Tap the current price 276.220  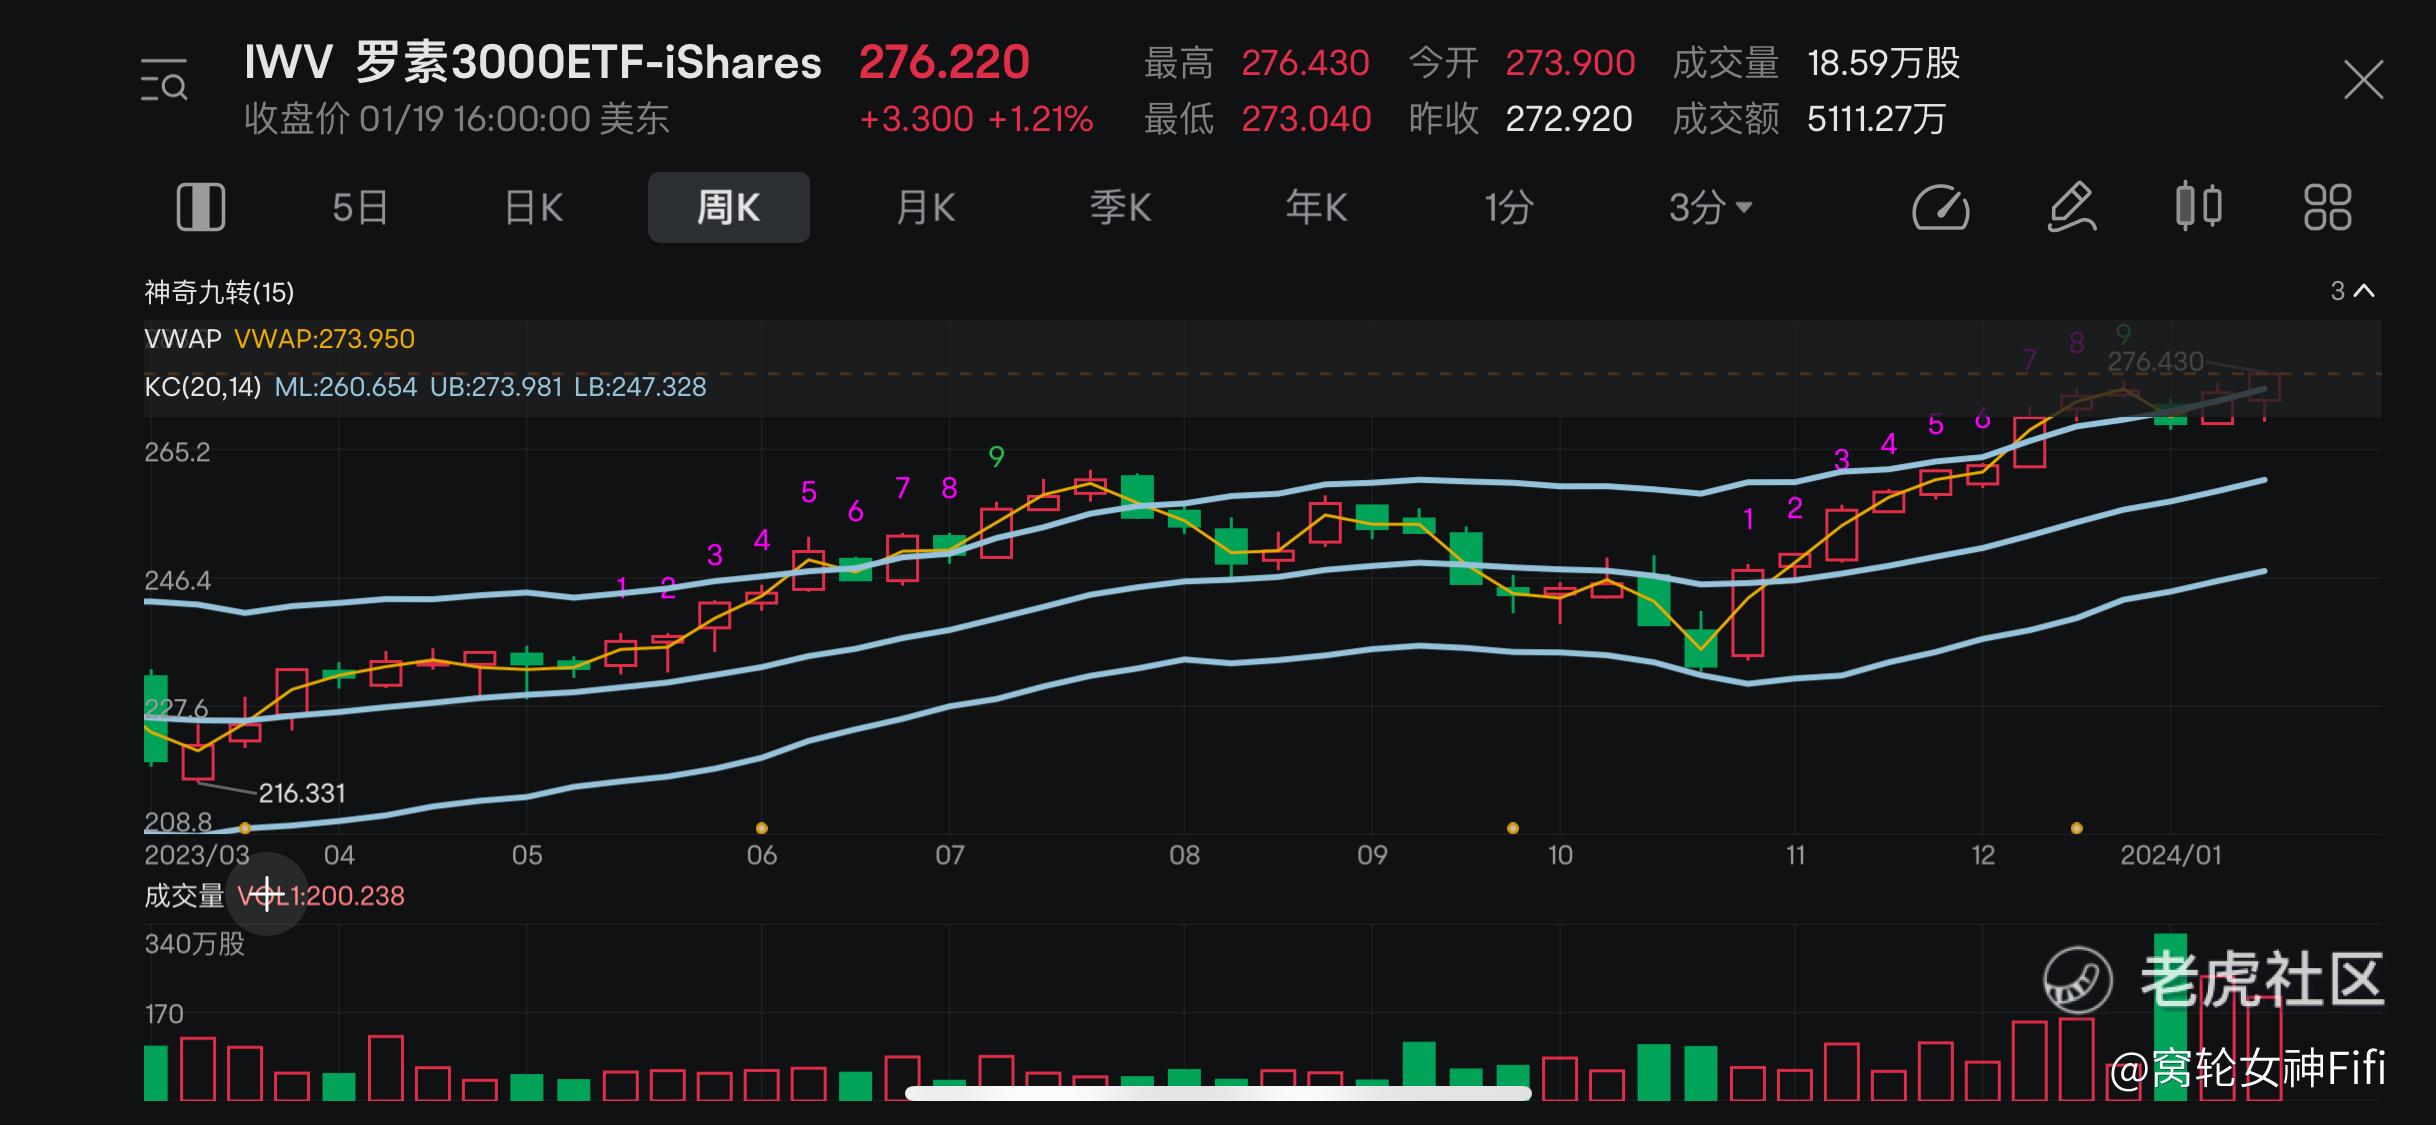click(x=944, y=62)
